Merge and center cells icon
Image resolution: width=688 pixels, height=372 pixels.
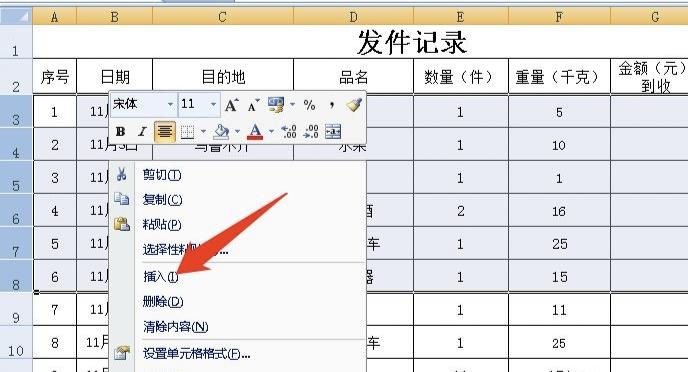tap(333, 132)
